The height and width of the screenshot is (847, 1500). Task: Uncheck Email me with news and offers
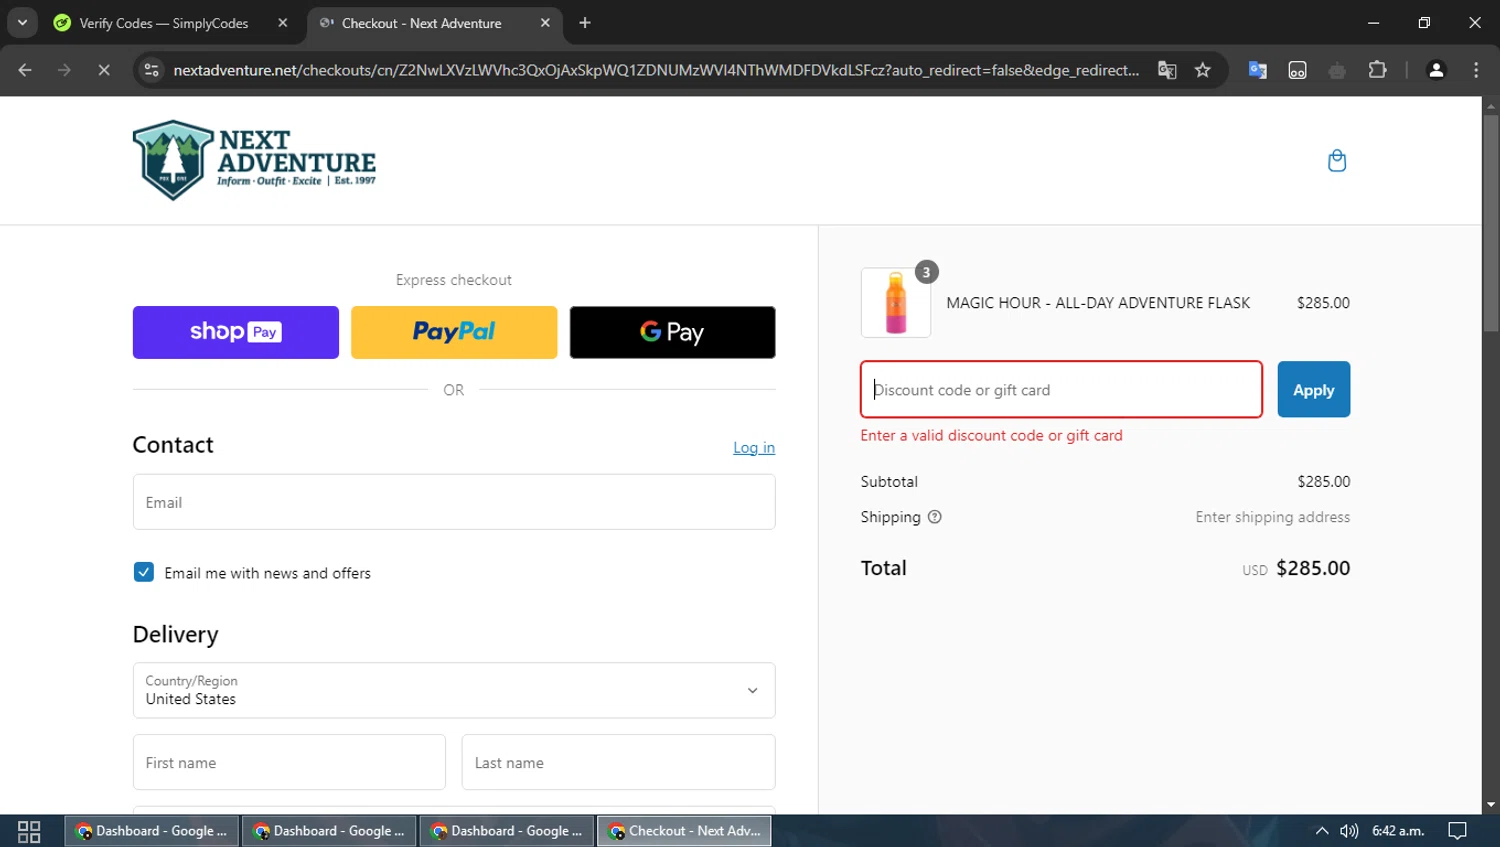(x=144, y=572)
